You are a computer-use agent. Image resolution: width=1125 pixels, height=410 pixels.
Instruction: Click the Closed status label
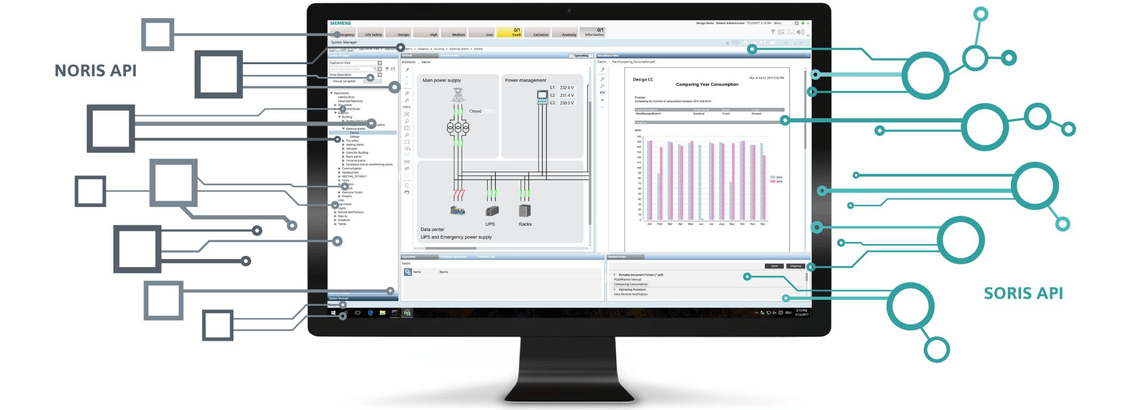tap(475, 111)
